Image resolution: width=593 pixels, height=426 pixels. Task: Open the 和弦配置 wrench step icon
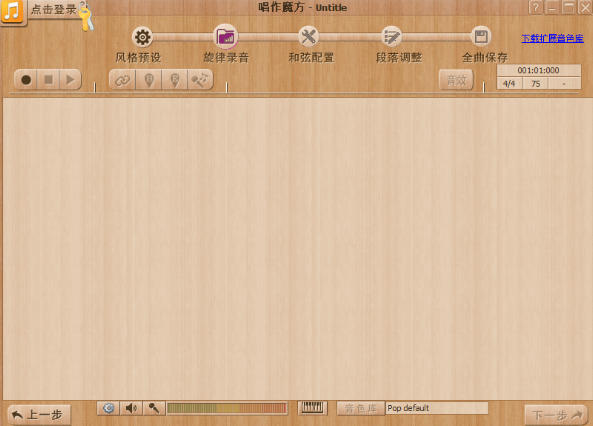(309, 37)
